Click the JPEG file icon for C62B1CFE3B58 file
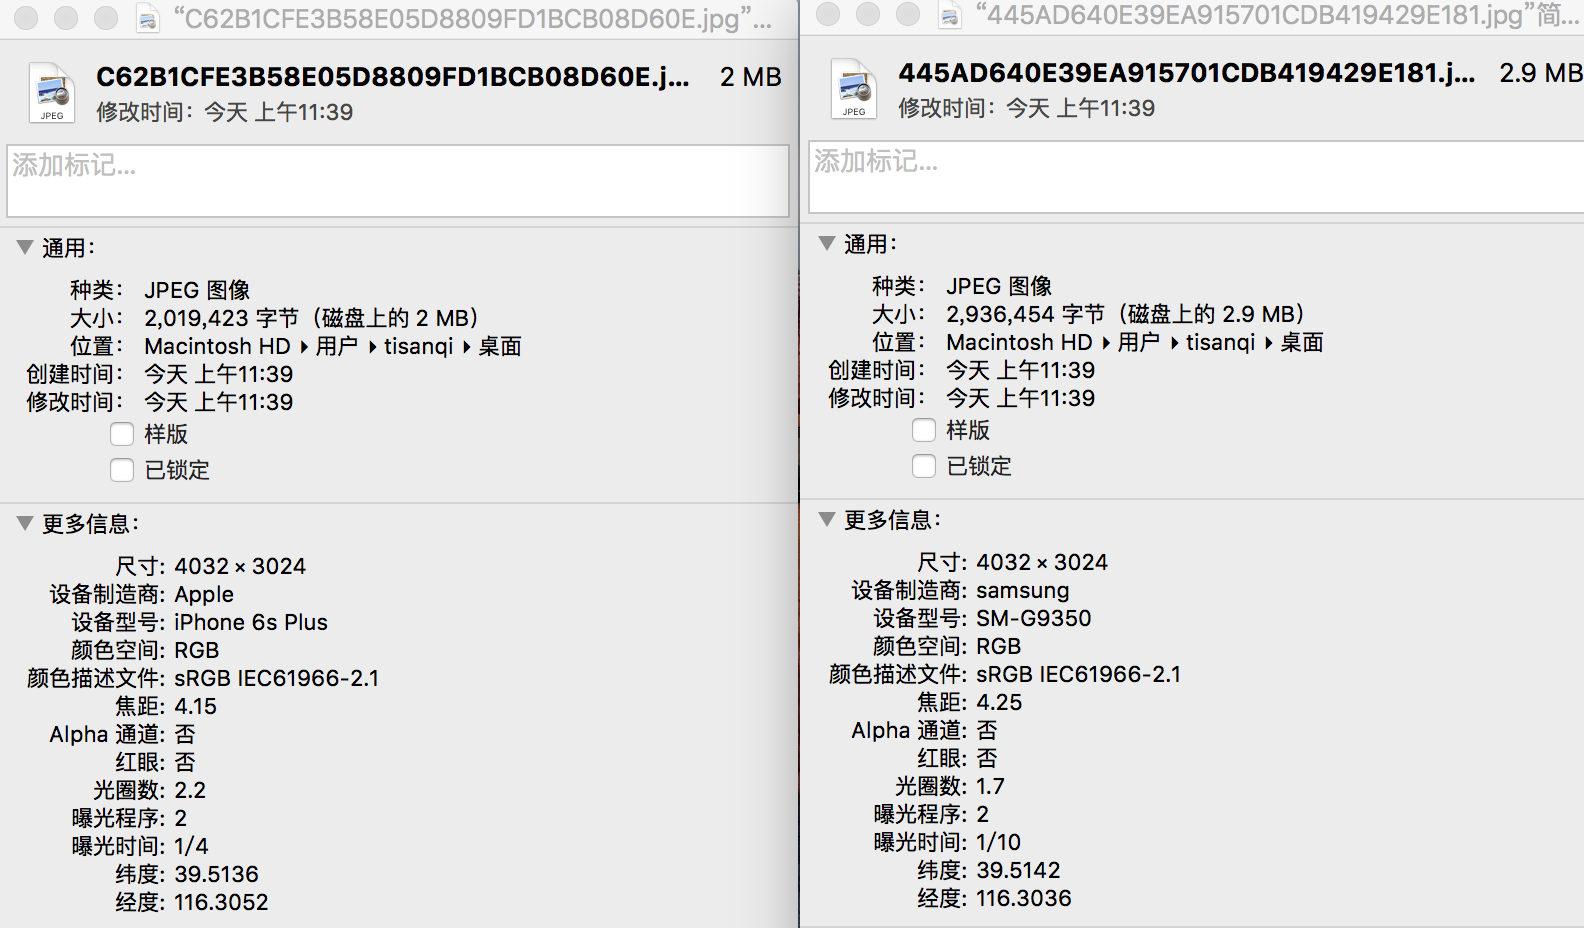 pos(52,93)
